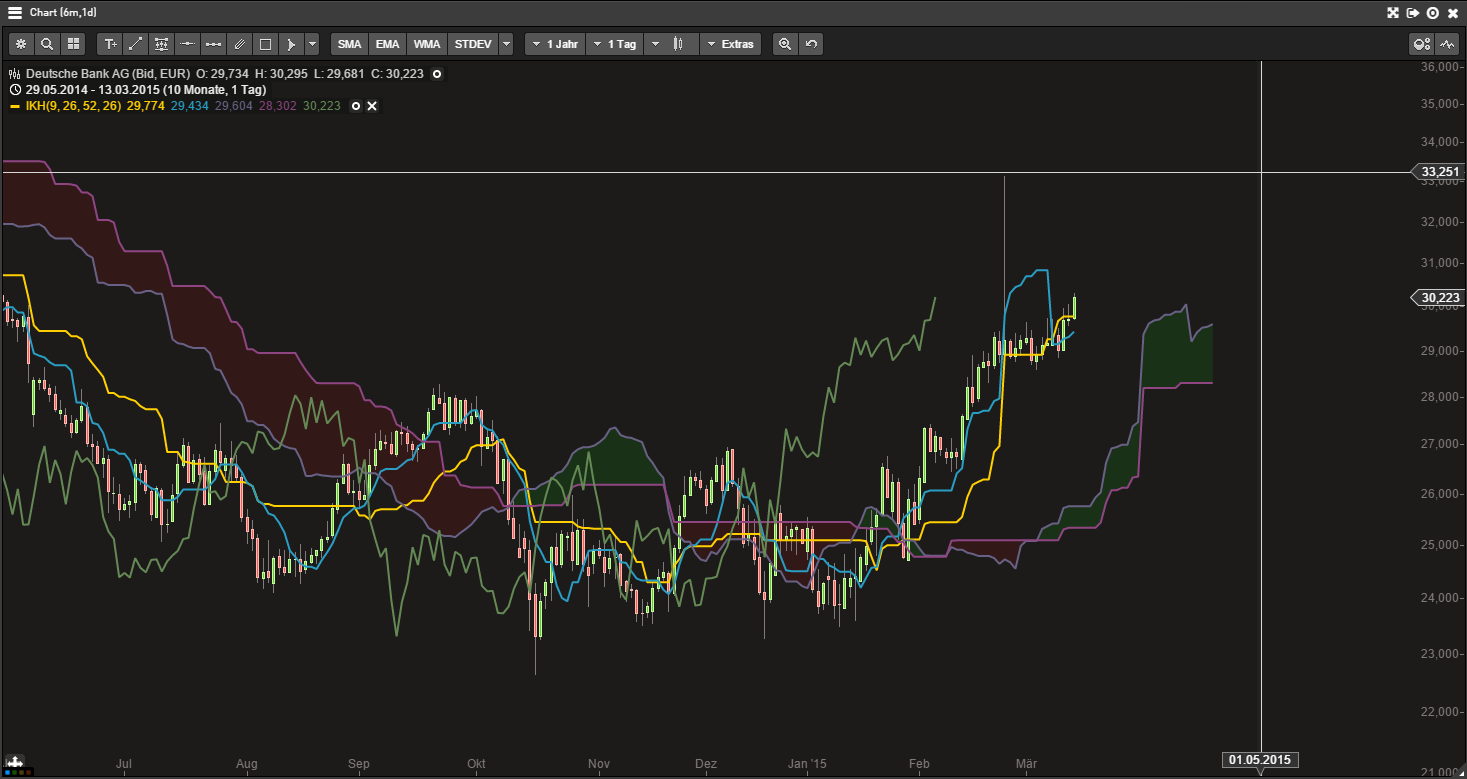Toggle the circle marker beside Deutsche Bank values
Viewport: 1467px width, 779px height.
[x=436, y=74]
